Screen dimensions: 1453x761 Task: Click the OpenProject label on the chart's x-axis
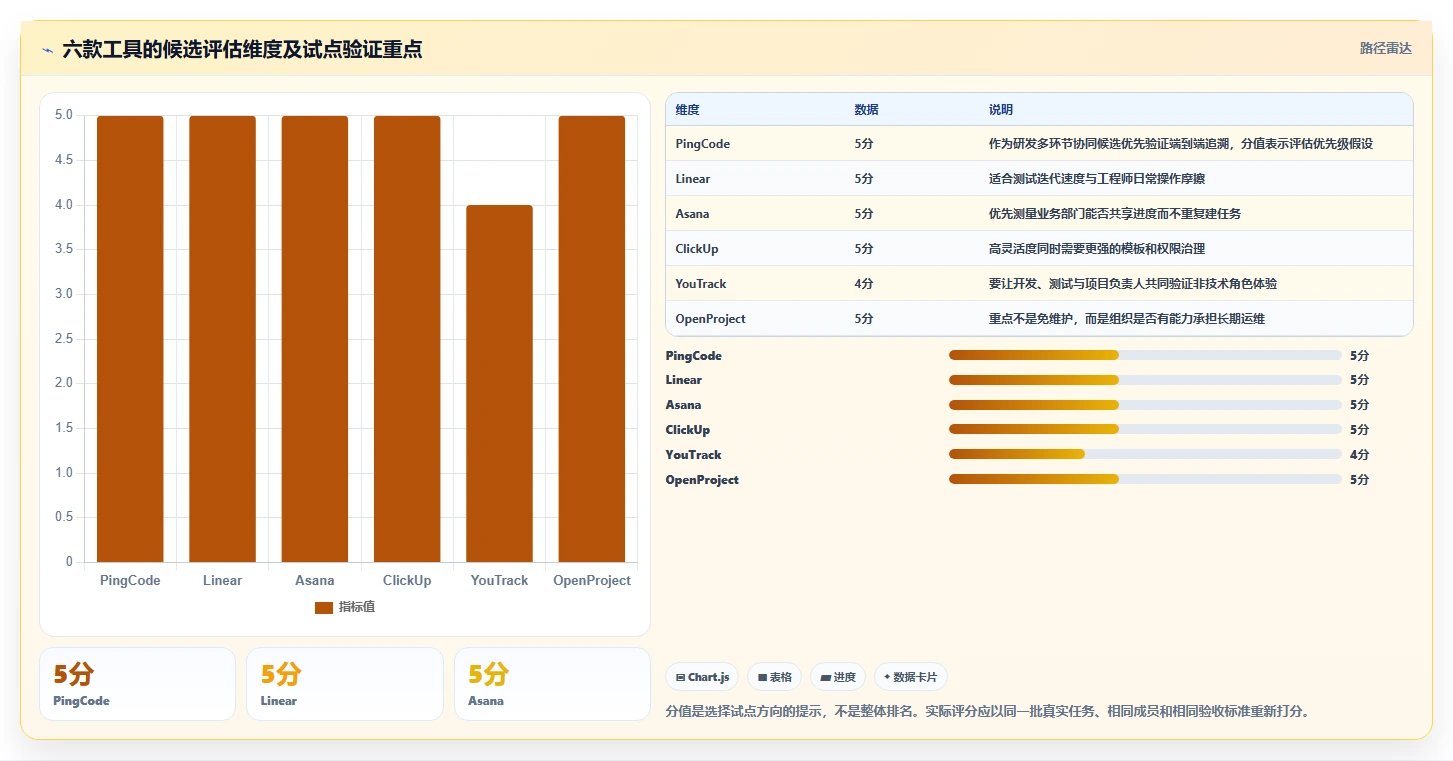592,580
